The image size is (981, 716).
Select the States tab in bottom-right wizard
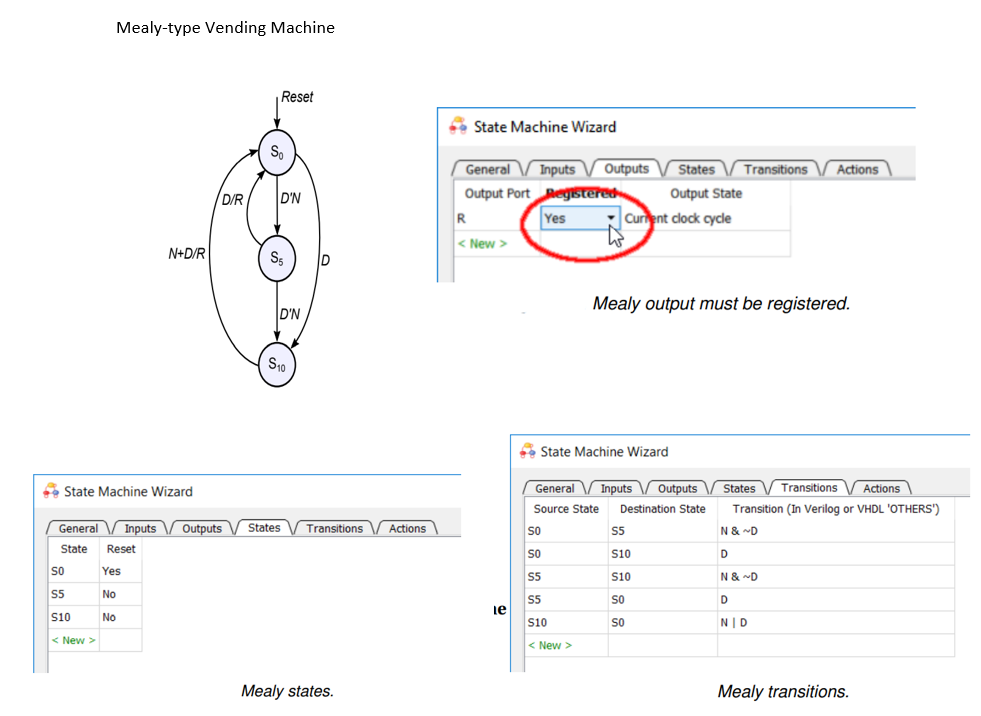click(x=739, y=488)
